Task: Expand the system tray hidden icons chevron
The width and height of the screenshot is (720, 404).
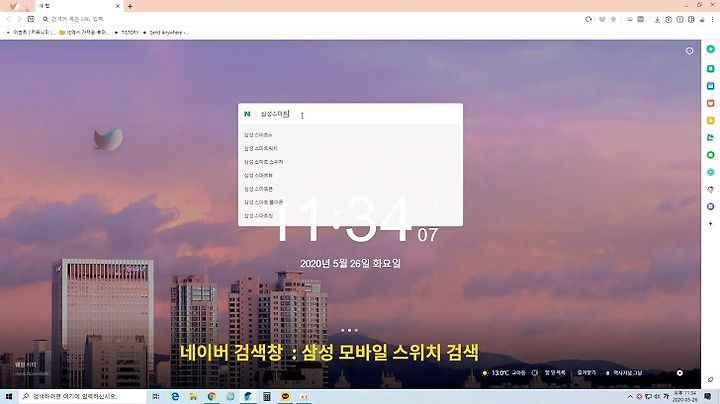Action: pyautogui.click(x=630, y=396)
